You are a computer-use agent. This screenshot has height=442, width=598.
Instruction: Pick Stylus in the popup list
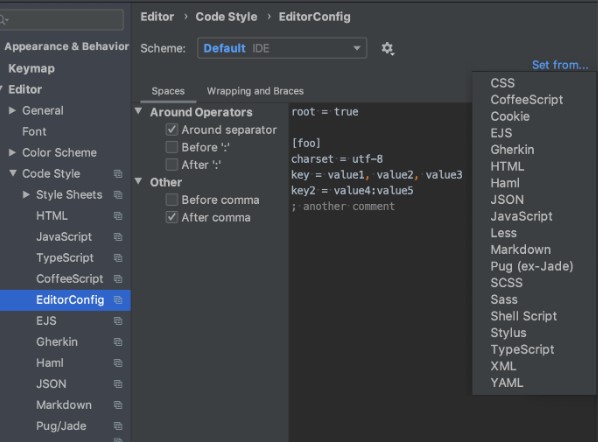[508, 333]
